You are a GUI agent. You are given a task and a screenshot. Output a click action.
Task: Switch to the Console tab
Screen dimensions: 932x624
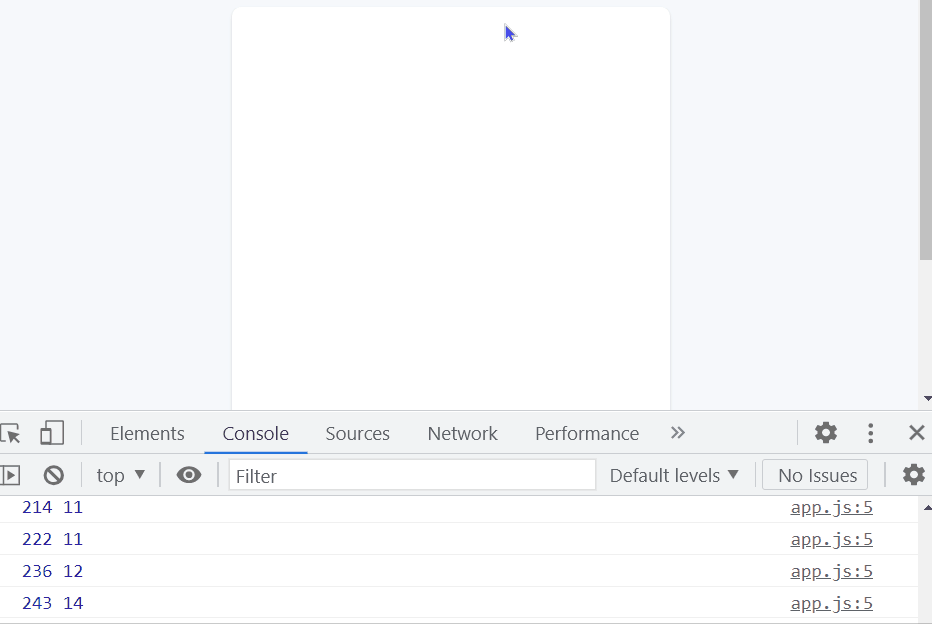[x=256, y=433]
